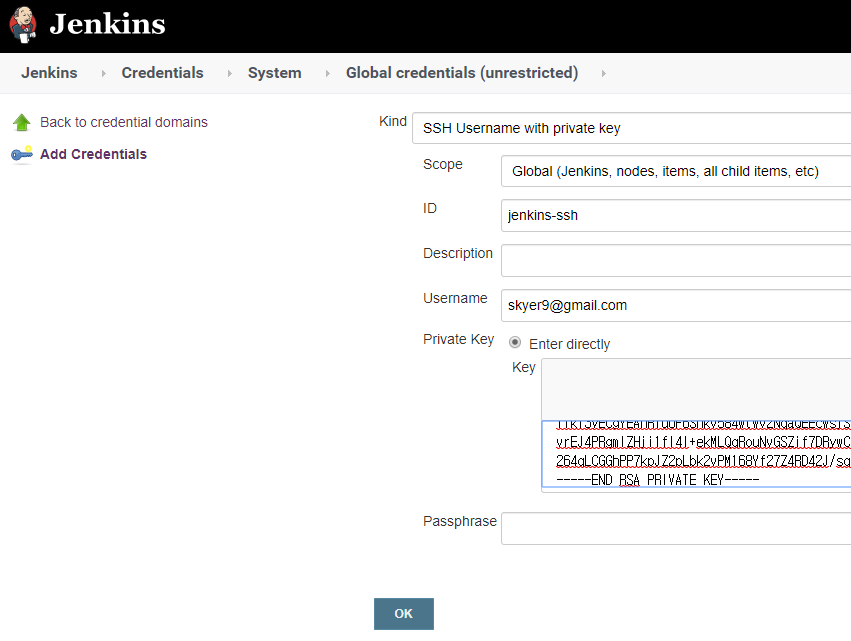Viewport: 851px width, 641px height.
Task: Focus the empty Description field
Action: [x=676, y=261]
